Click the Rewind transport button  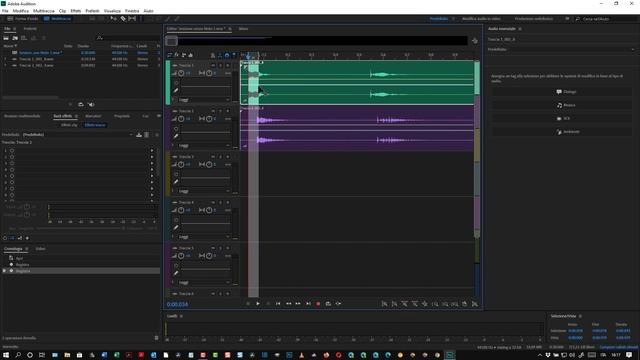tap(288, 304)
